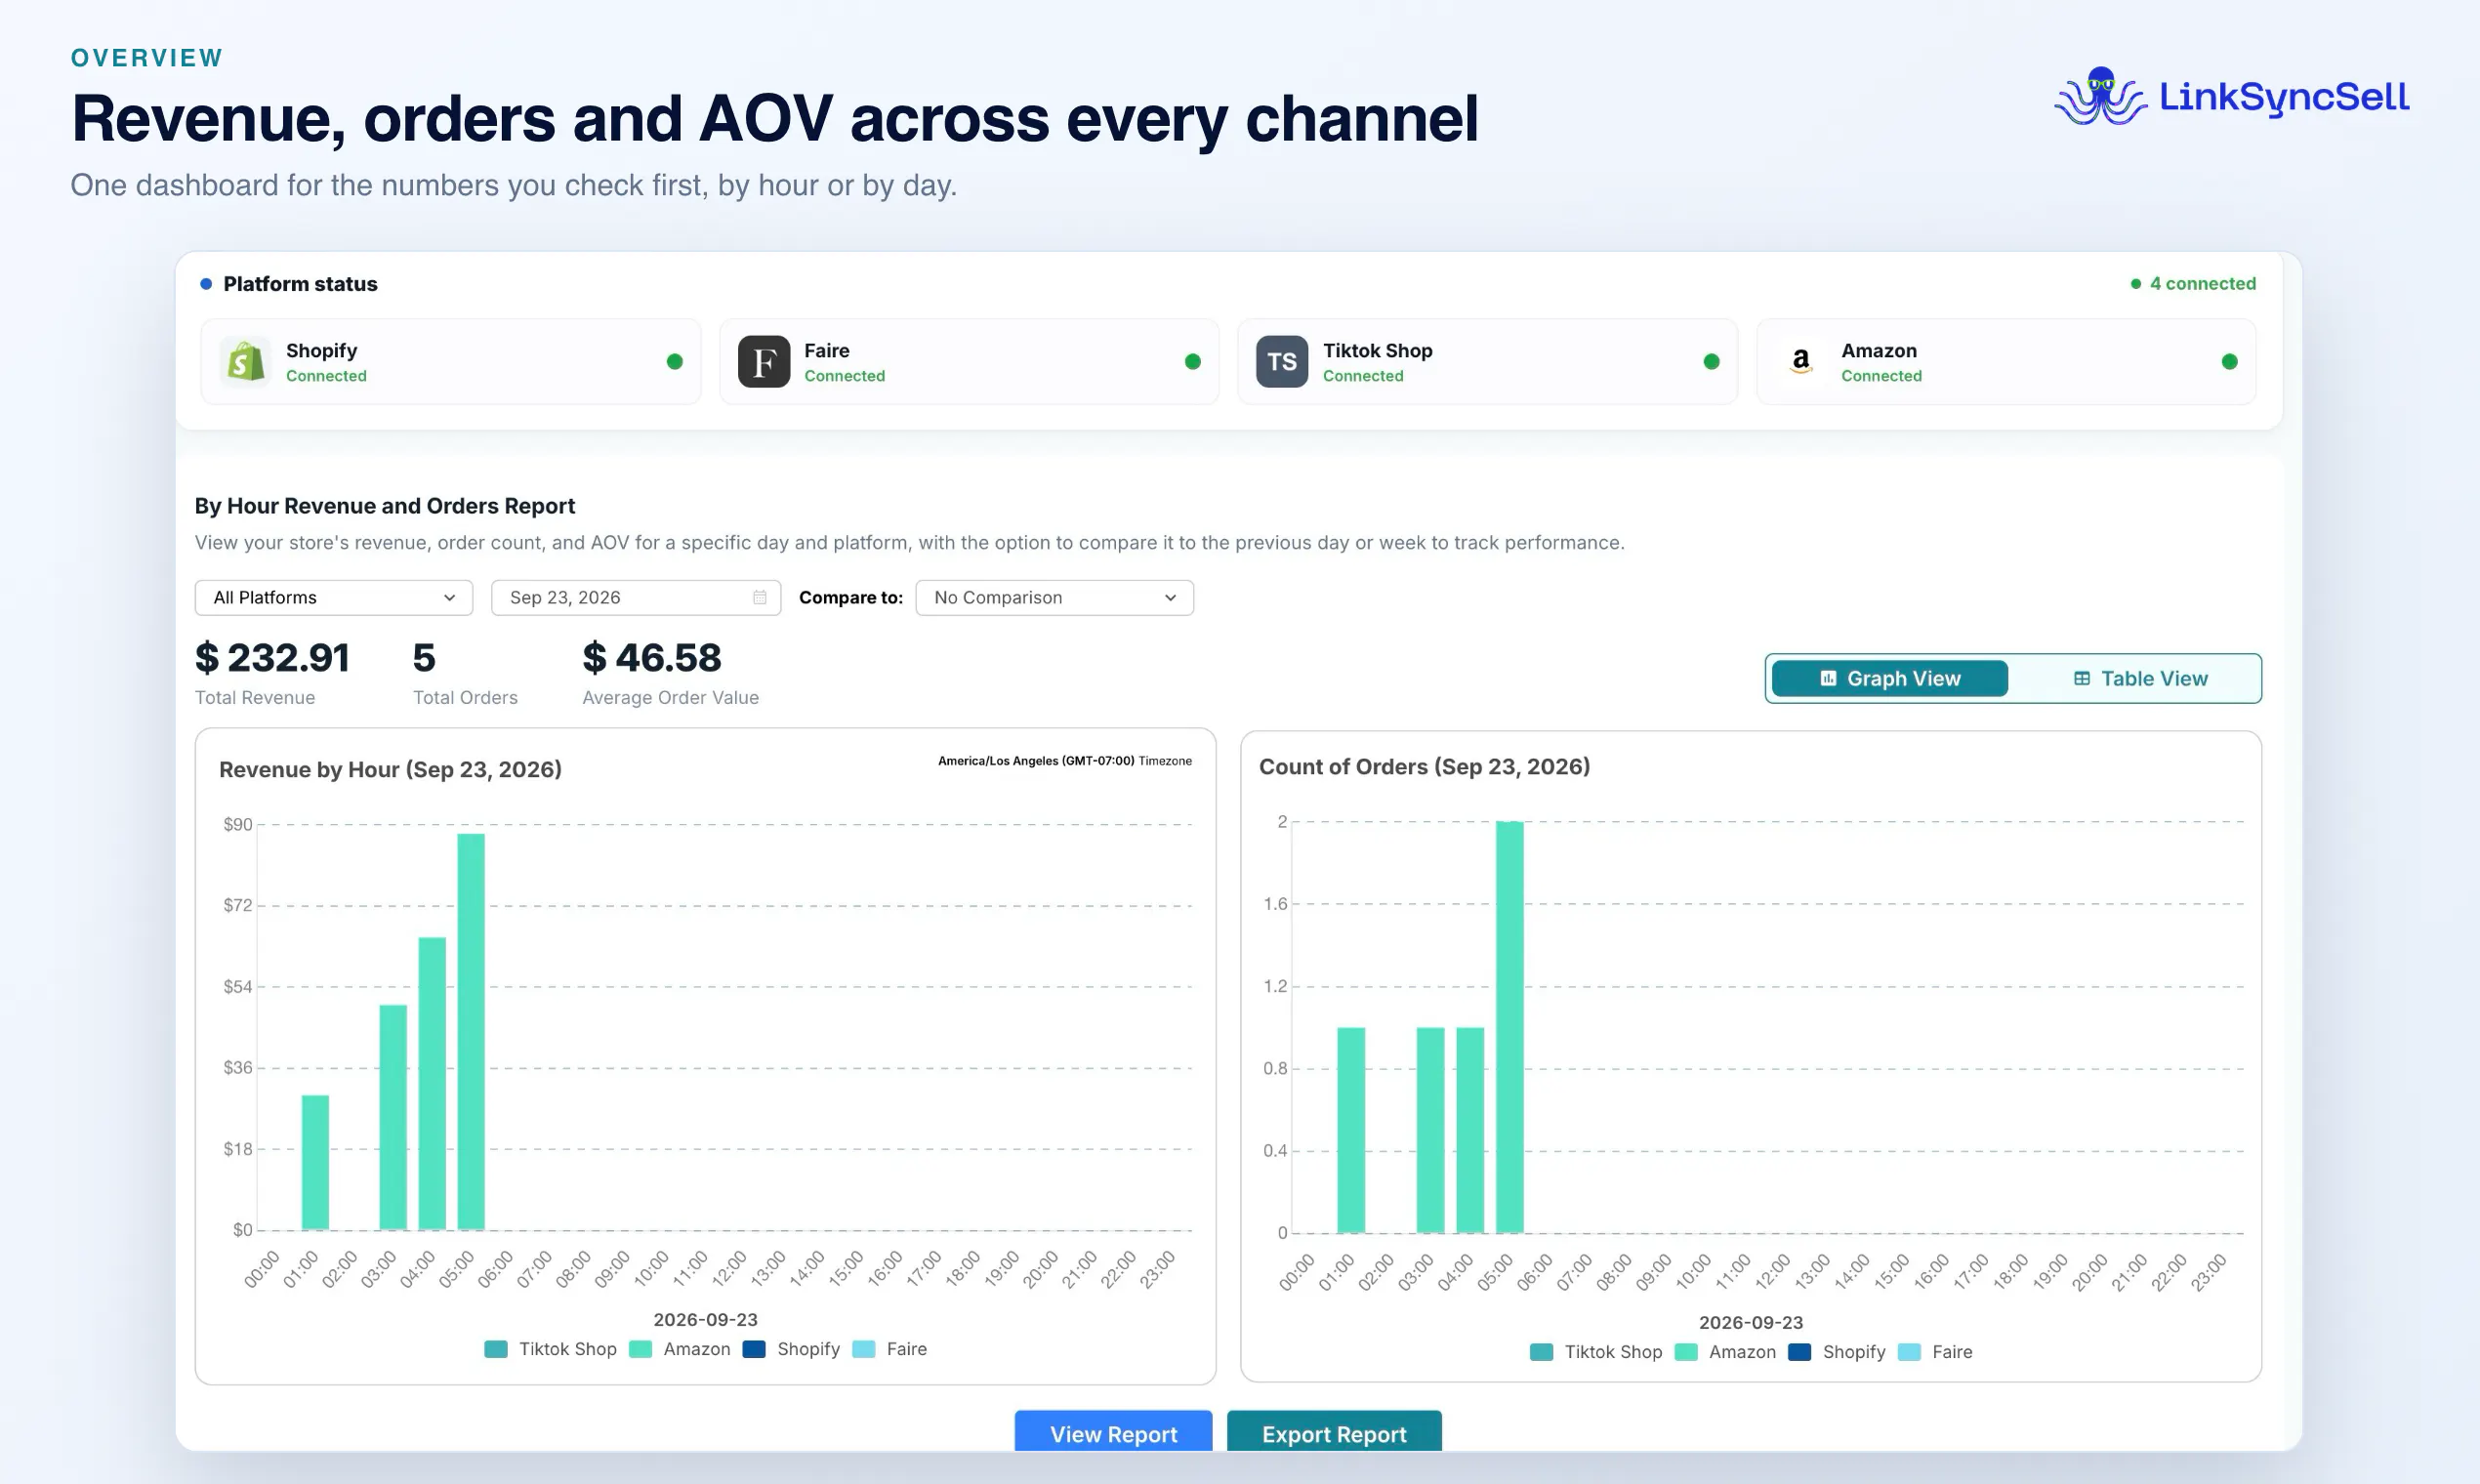Click the 05:00 orders count bar
The width and height of the screenshot is (2480, 1484).
(1510, 1027)
